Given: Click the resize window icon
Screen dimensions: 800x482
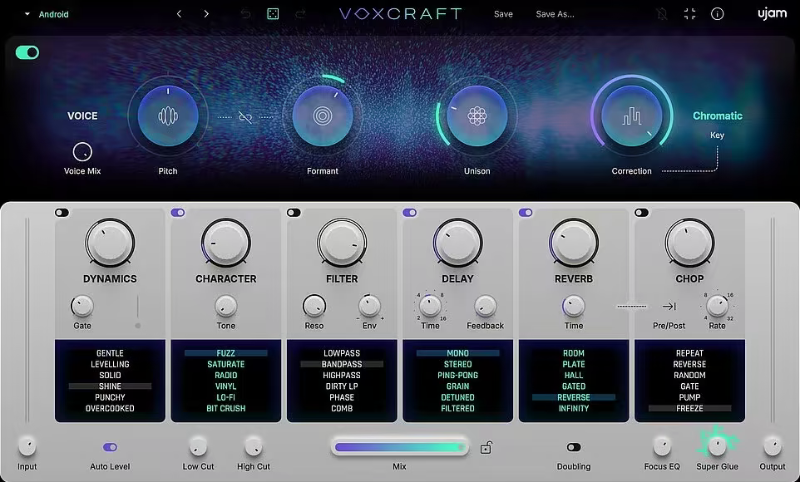Looking at the screenshot, I should (x=690, y=14).
